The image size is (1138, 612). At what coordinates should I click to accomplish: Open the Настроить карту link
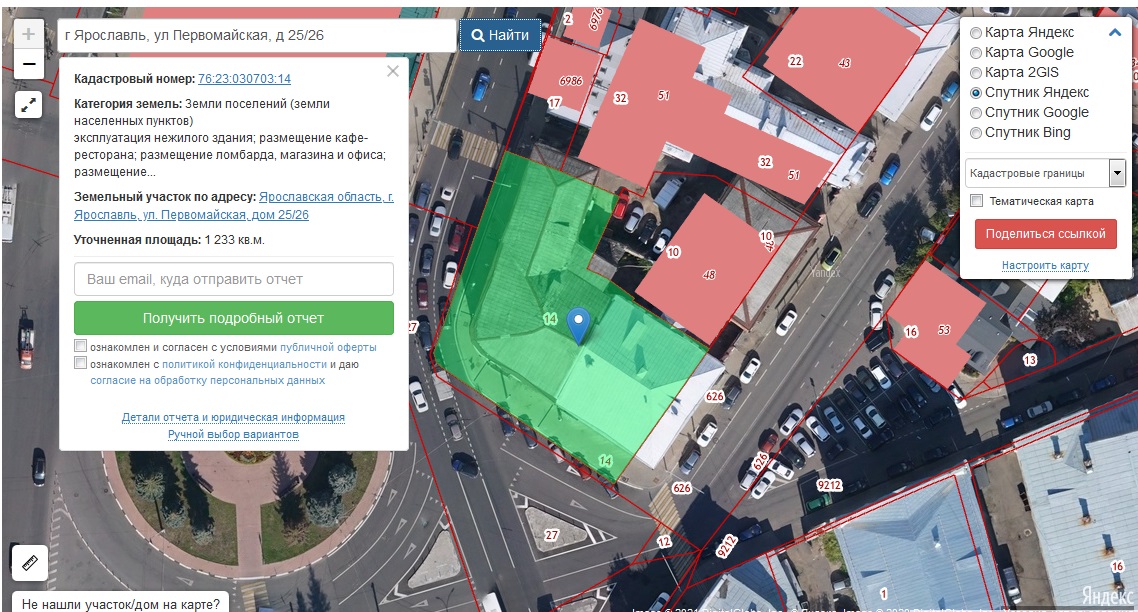coord(1045,266)
